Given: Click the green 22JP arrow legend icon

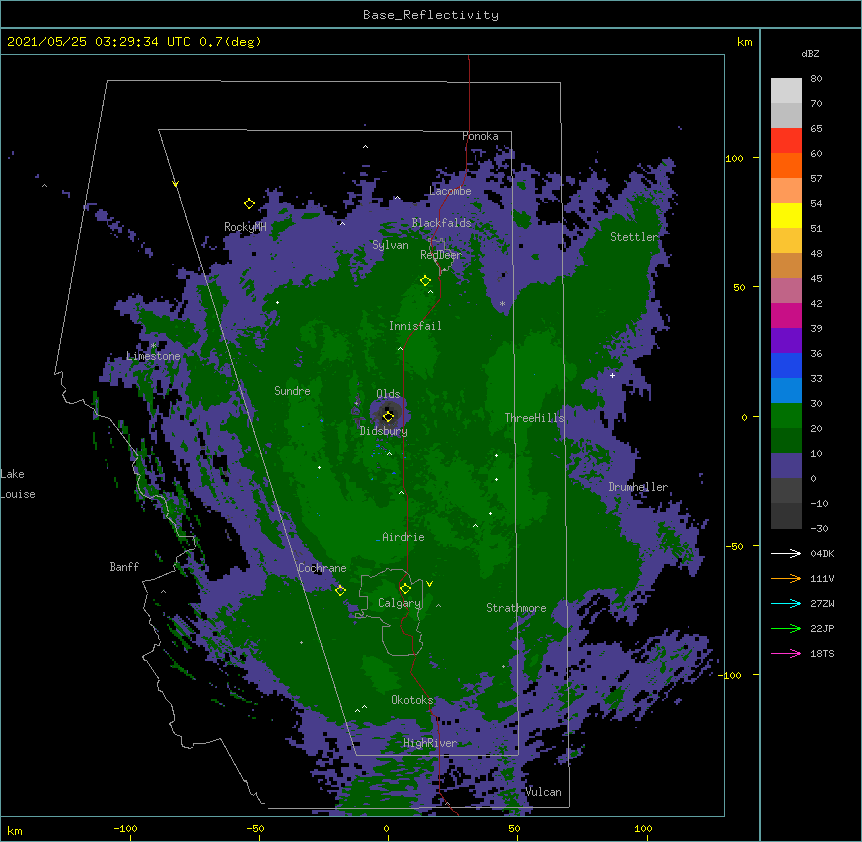Looking at the screenshot, I should click(786, 628).
